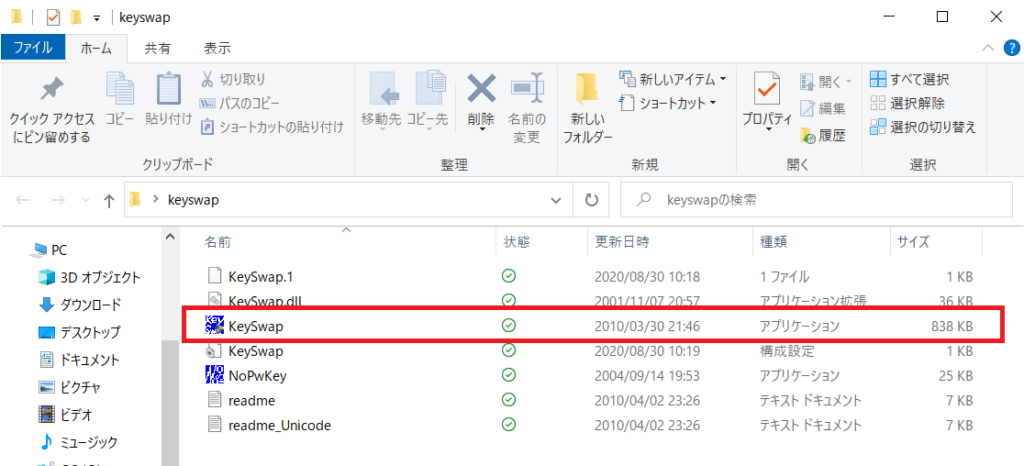Open the address bar history dropdown
1024x466 pixels.
556,200
